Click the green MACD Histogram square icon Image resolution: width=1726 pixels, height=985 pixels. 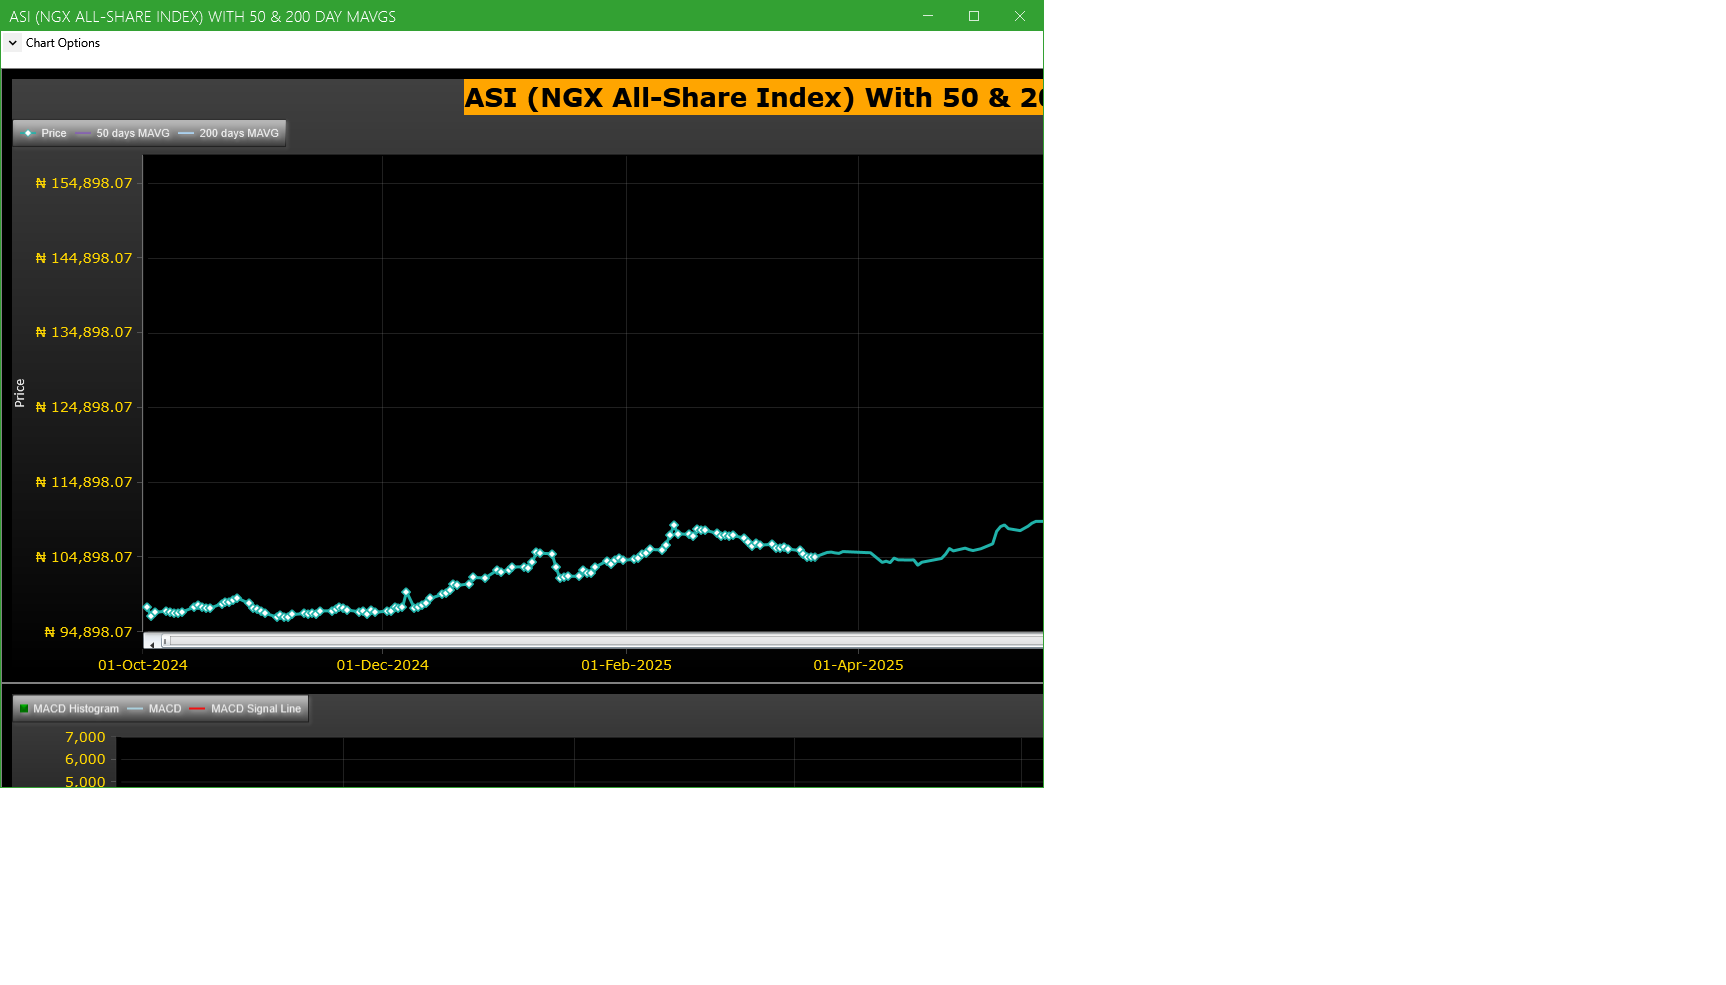click(24, 708)
